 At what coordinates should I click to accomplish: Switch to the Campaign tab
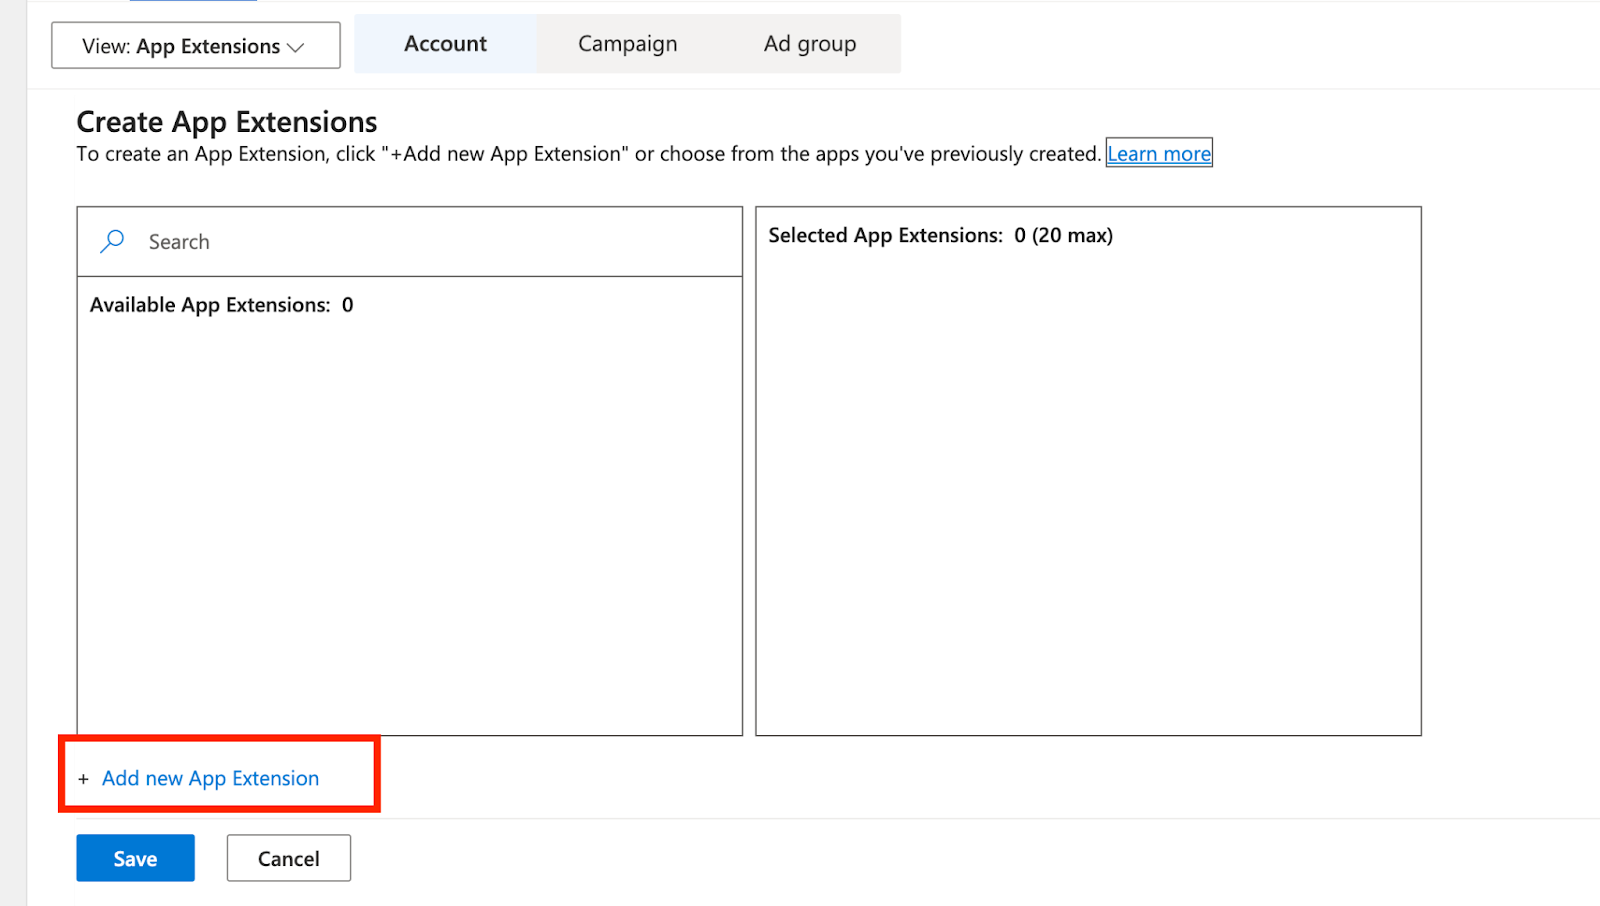click(627, 44)
